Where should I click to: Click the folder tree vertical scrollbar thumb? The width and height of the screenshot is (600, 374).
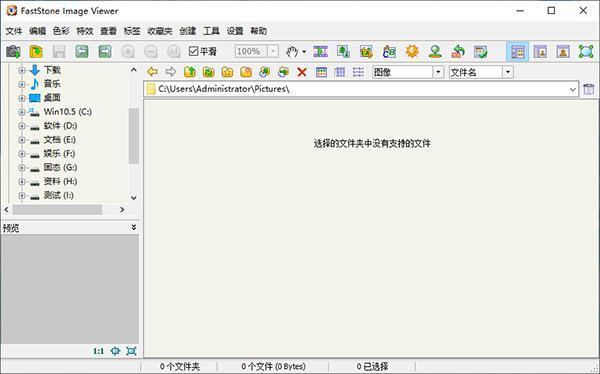tap(134, 136)
